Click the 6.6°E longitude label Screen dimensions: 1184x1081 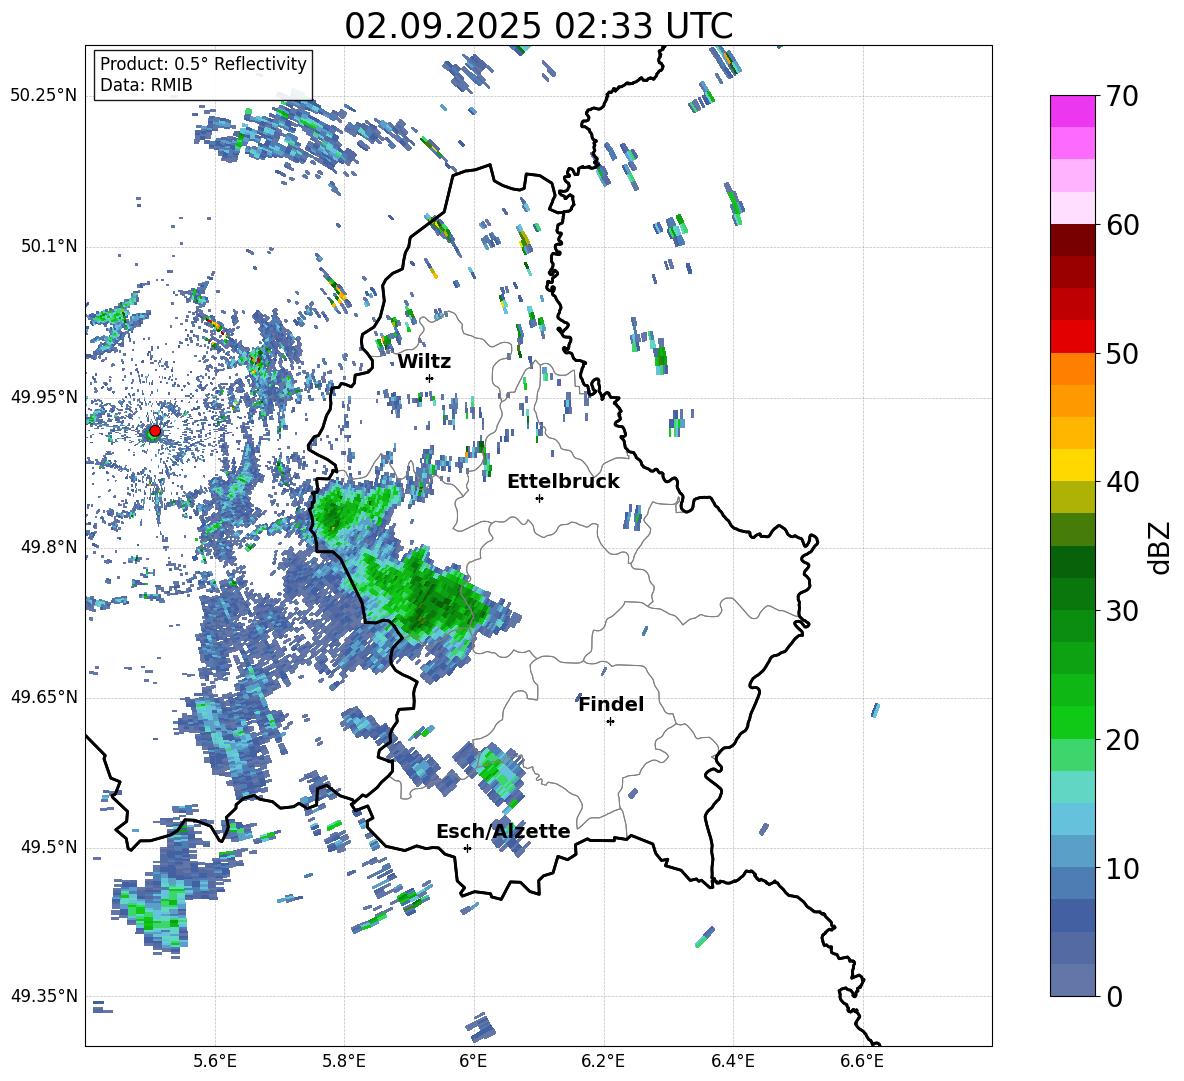pos(862,1061)
